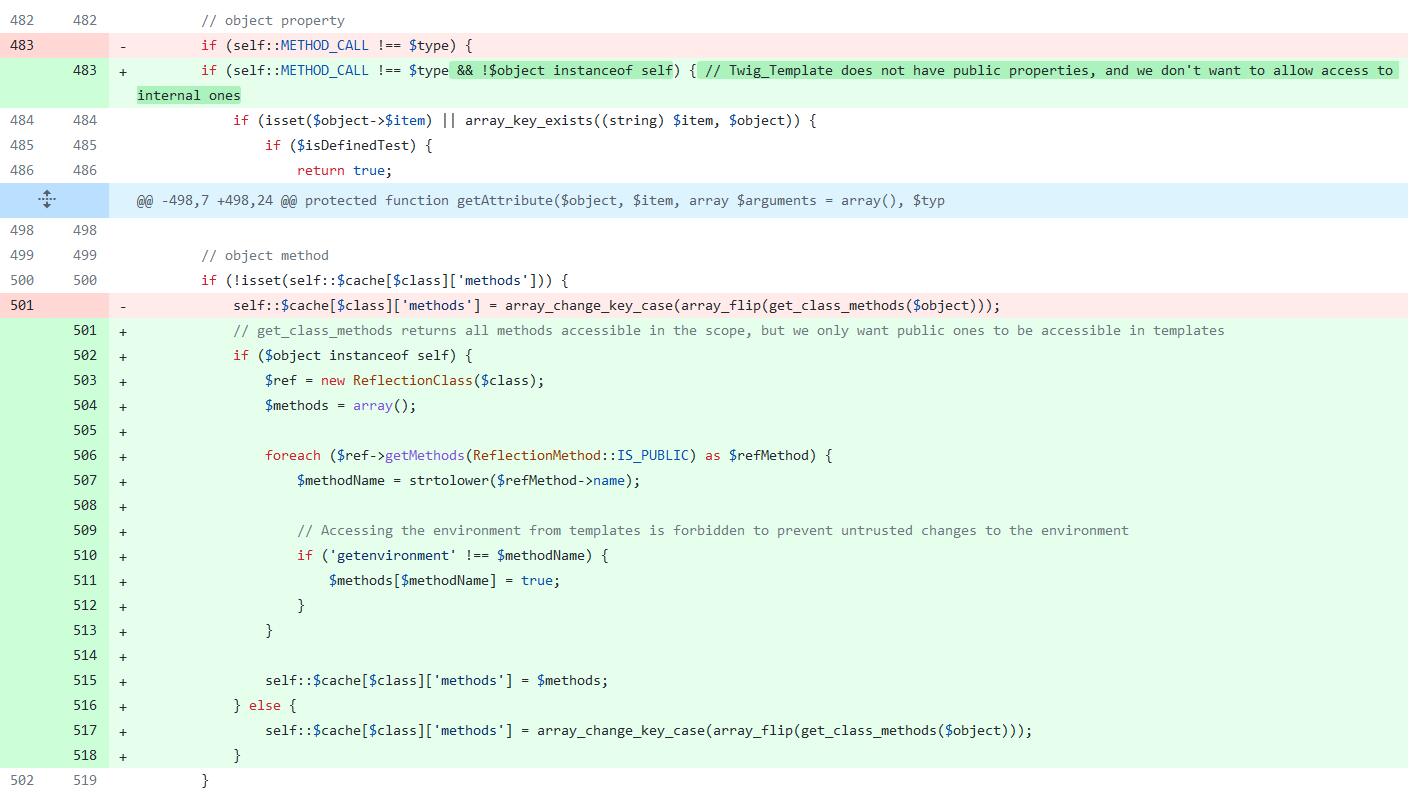Select deleted line number 483
1408x792 pixels.
22,45
